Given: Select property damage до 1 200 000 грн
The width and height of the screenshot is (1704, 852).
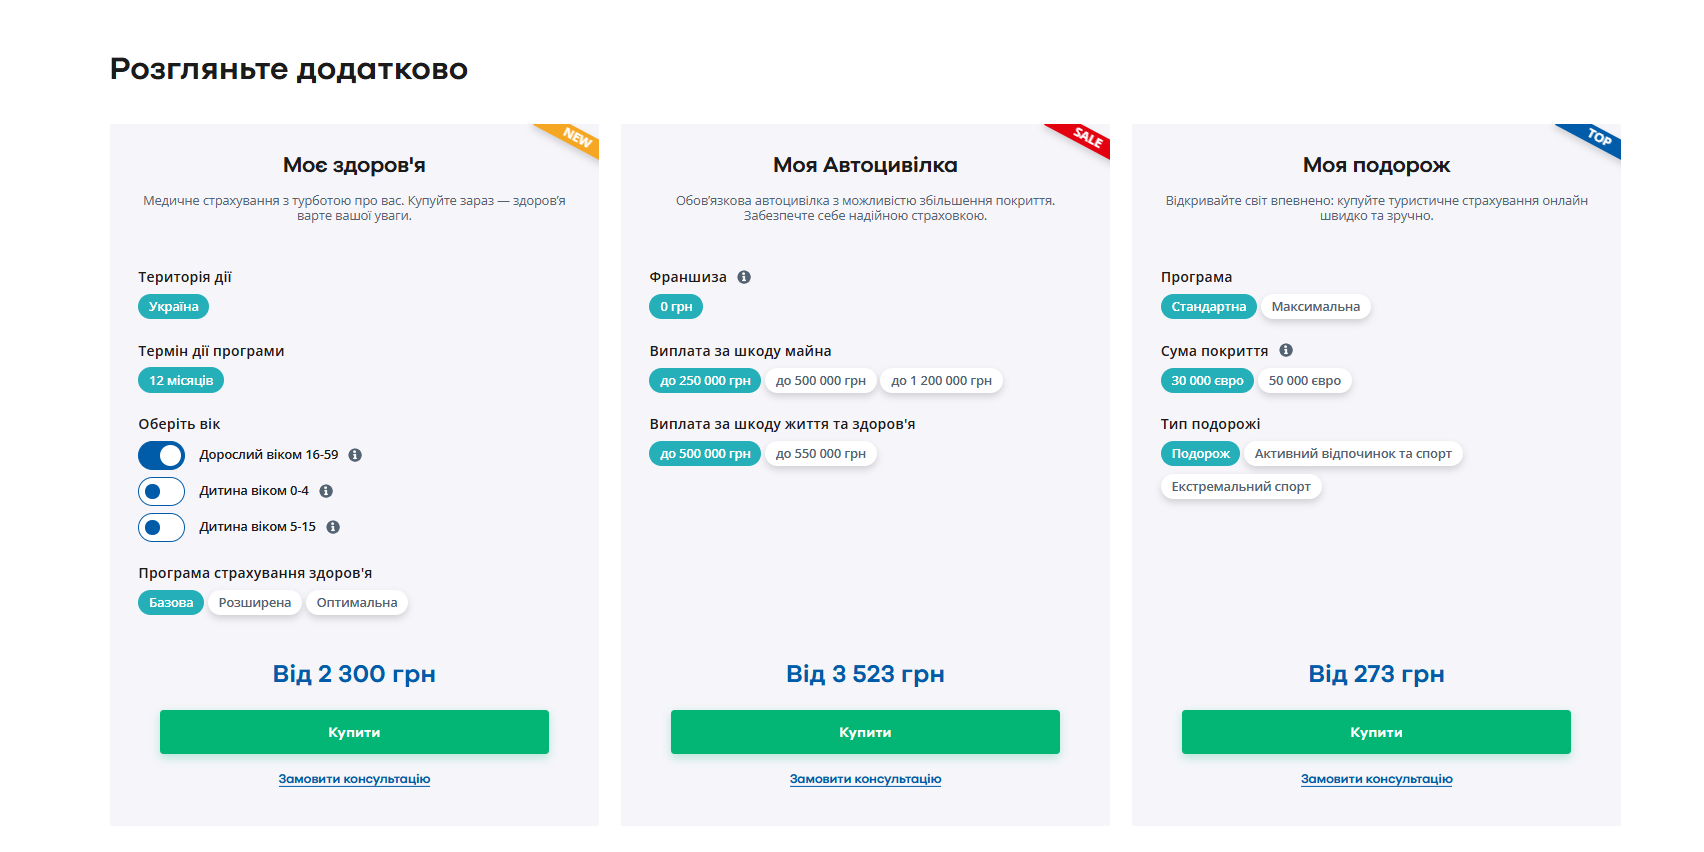Looking at the screenshot, I should tap(941, 381).
